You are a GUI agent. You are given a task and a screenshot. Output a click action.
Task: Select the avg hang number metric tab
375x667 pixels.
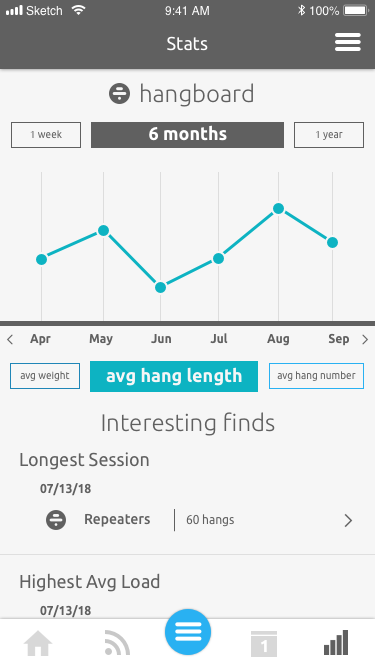tap(316, 376)
